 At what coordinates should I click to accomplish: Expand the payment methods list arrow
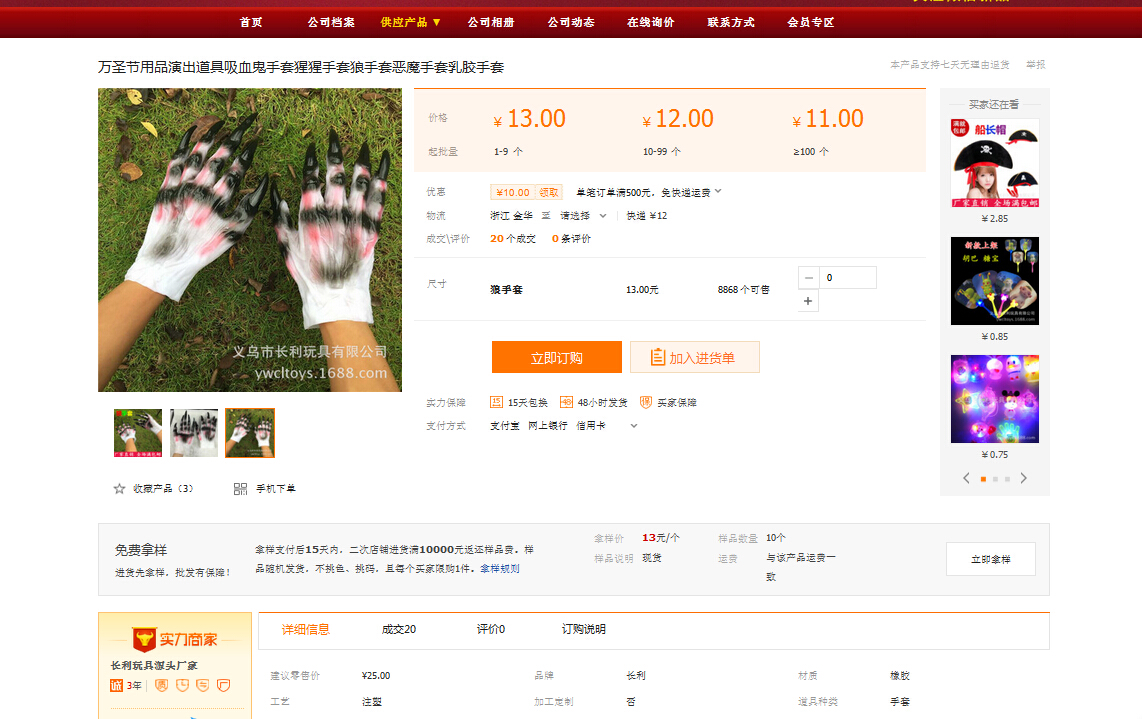coord(633,426)
